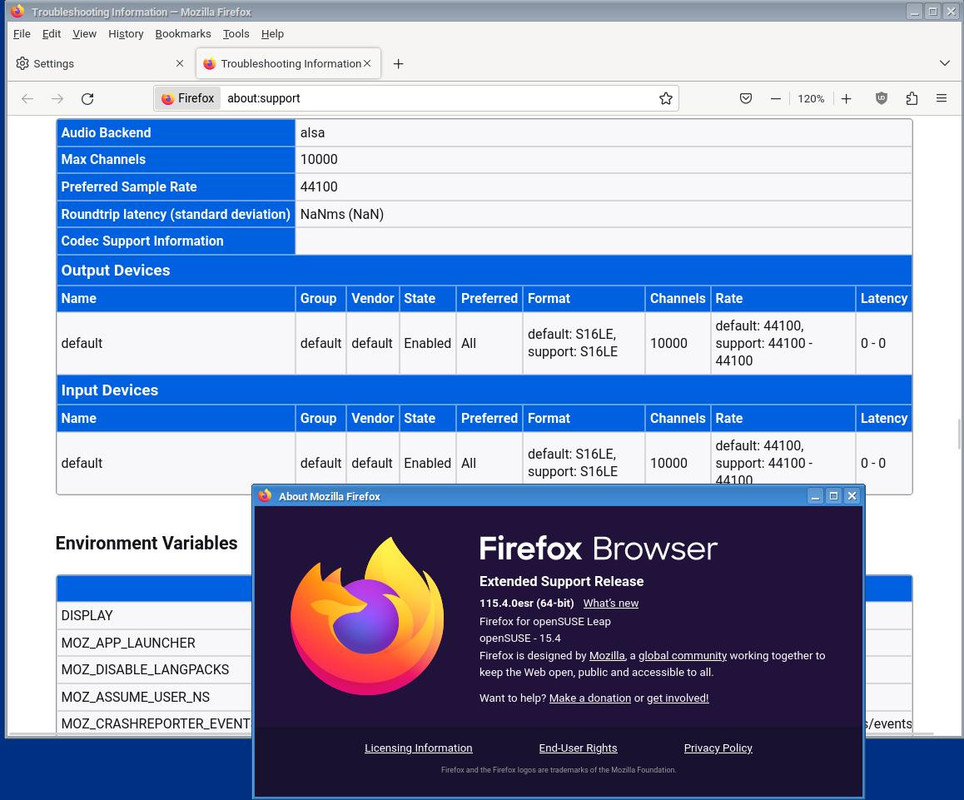This screenshot has height=800, width=964.
Task: Open the History menu
Action: pos(125,34)
